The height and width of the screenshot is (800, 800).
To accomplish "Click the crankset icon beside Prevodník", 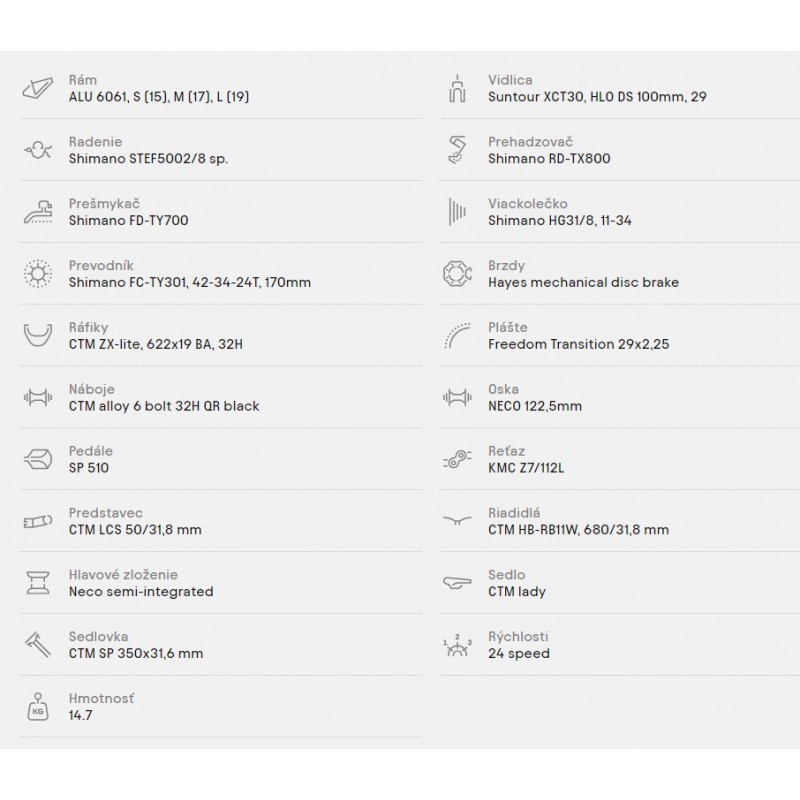I will tap(38, 273).
